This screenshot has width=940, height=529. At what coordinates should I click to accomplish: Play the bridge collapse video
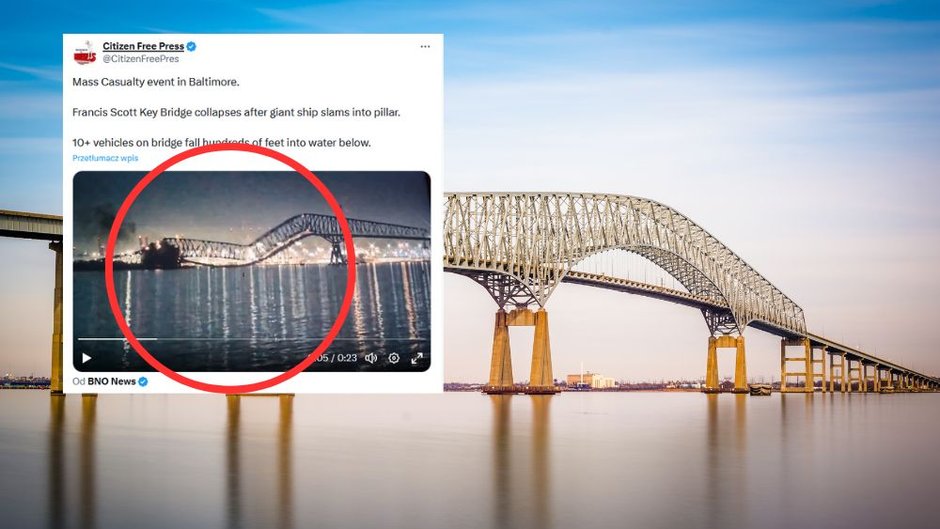[86, 358]
